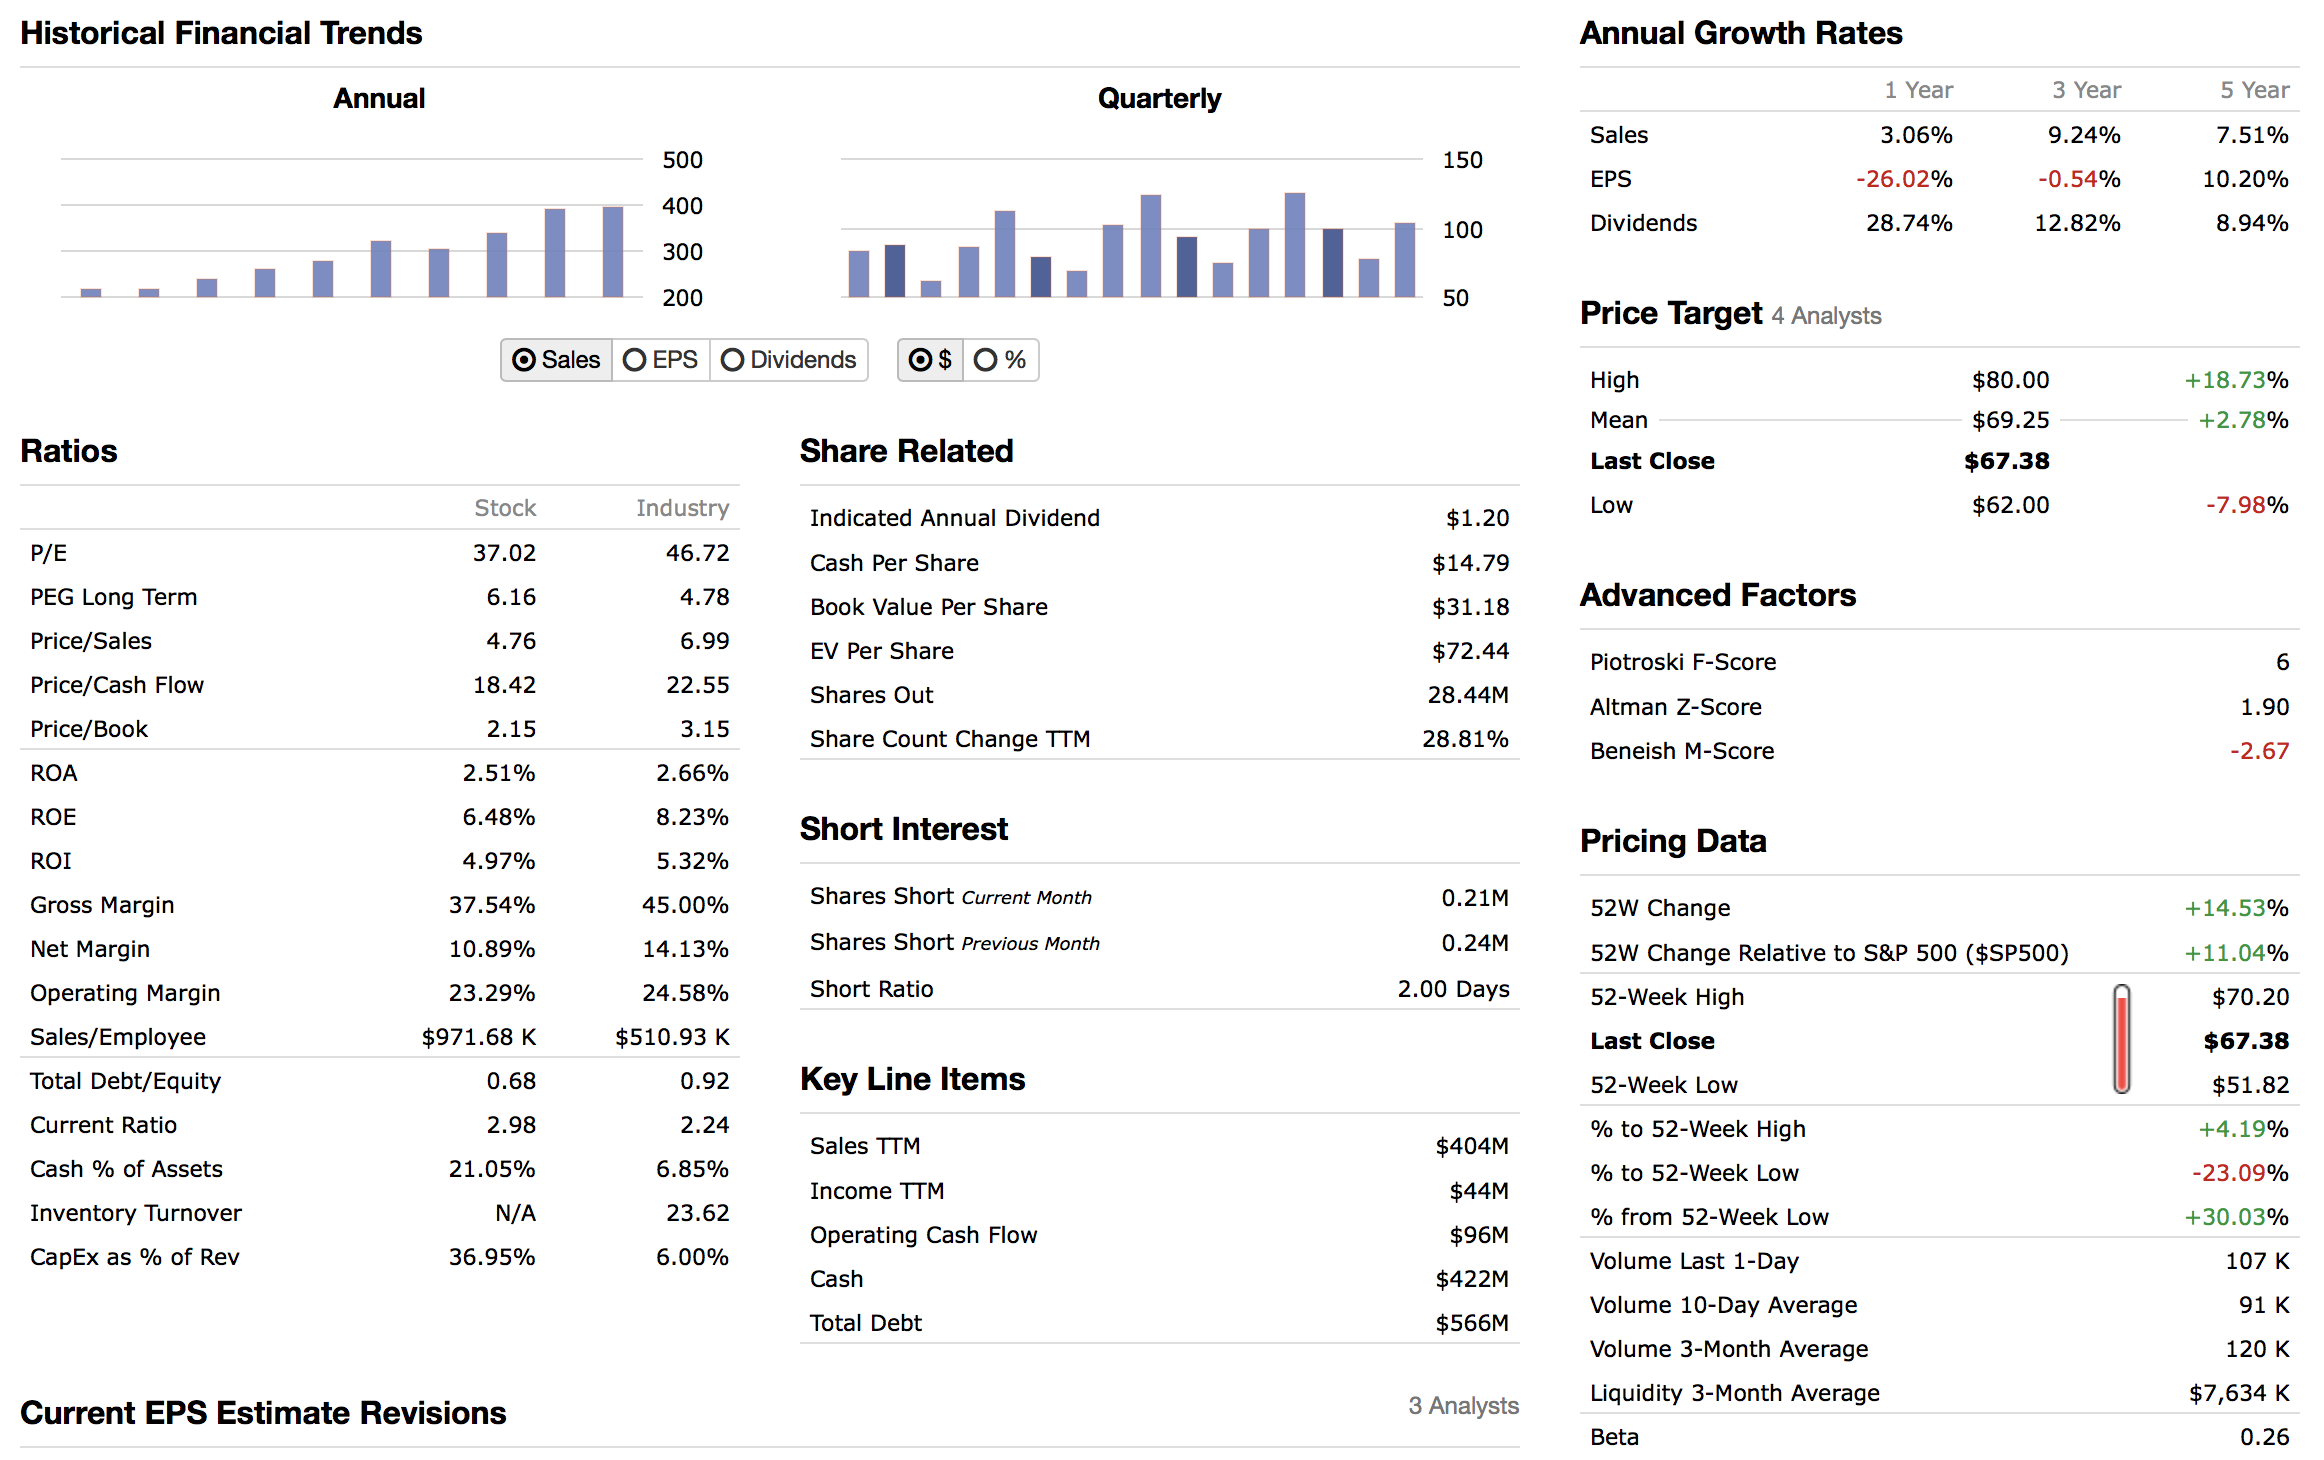Viewport: 2324px width, 1460px height.
Task: Click the Industry column header in Ratios
Action: pyautogui.click(x=682, y=508)
